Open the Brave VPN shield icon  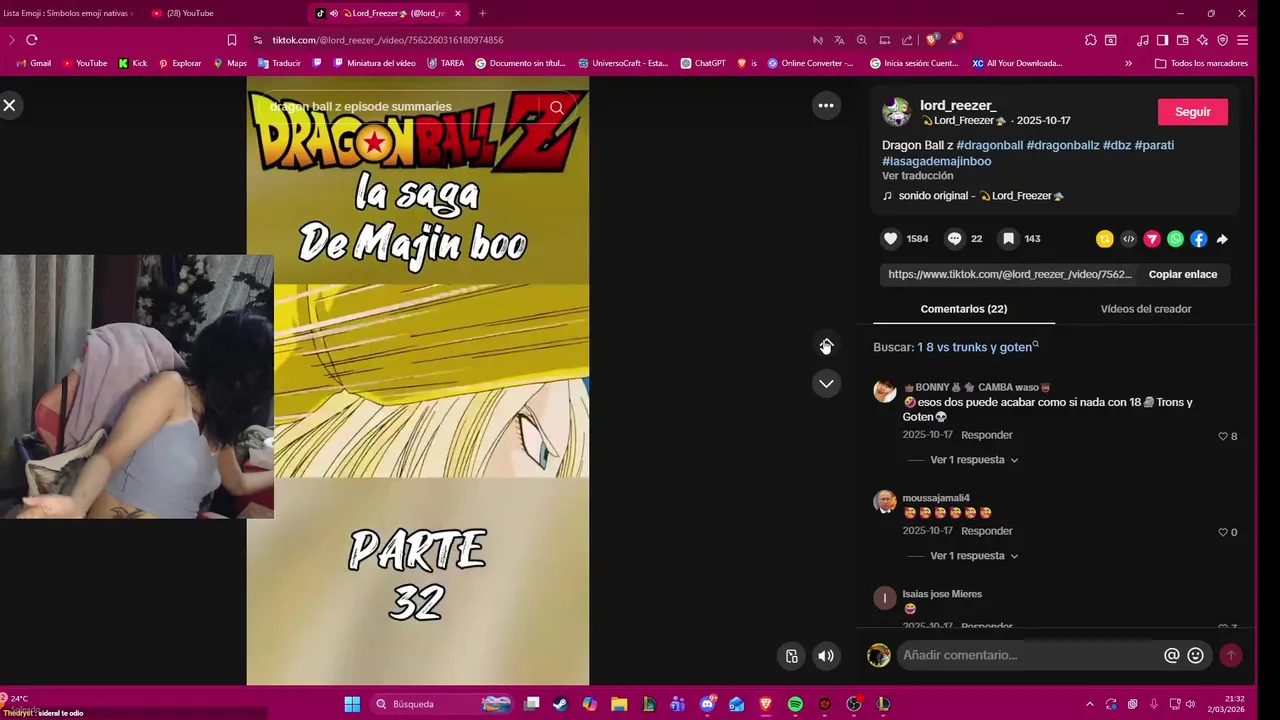point(1222,40)
